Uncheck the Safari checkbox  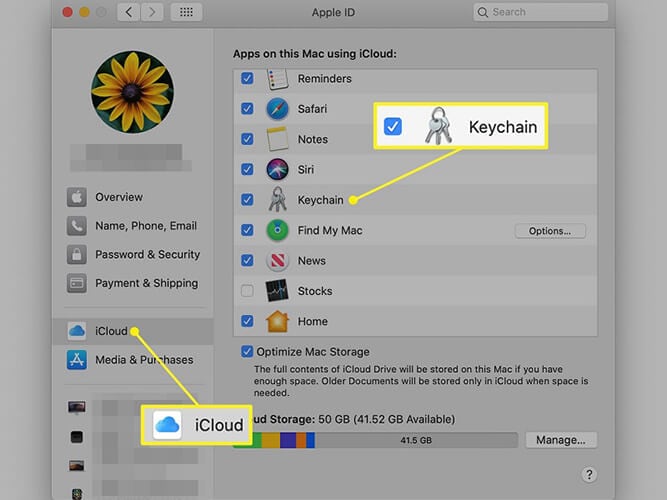[247, 109]
